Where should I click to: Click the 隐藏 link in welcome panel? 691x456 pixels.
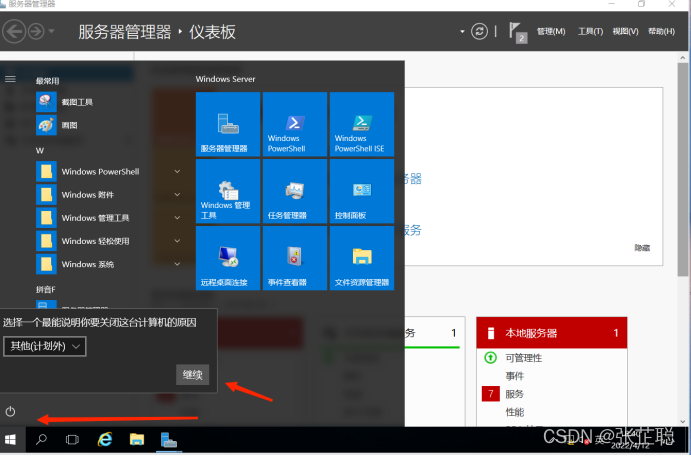[x=642, y=248]
